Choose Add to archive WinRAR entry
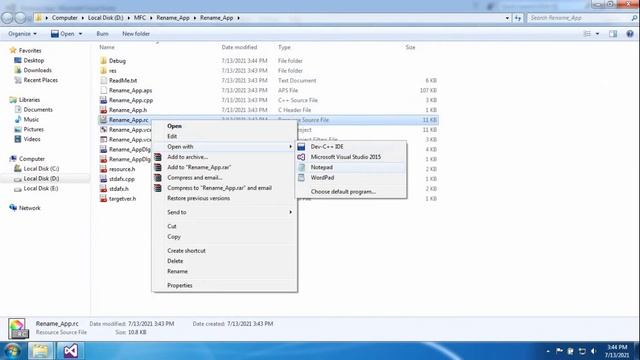640x360 pixels. (x=187, y=157)
